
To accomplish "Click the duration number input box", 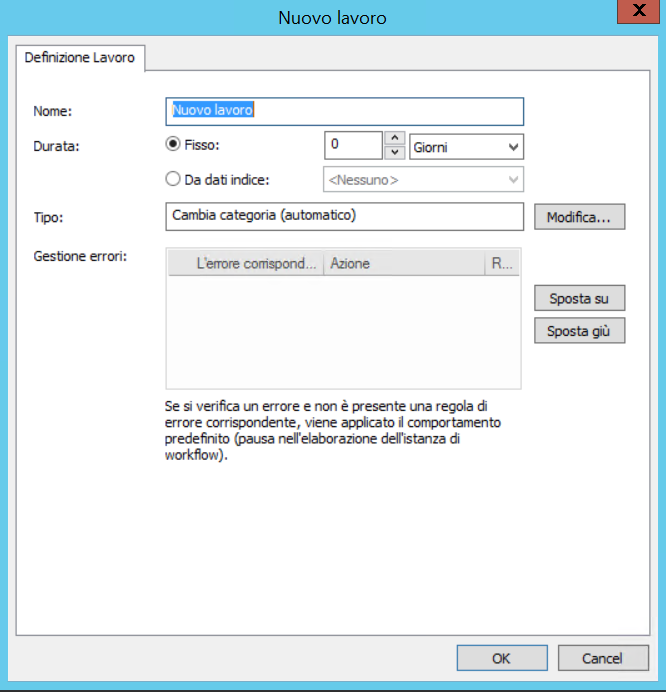I will [x=353, y=146].
